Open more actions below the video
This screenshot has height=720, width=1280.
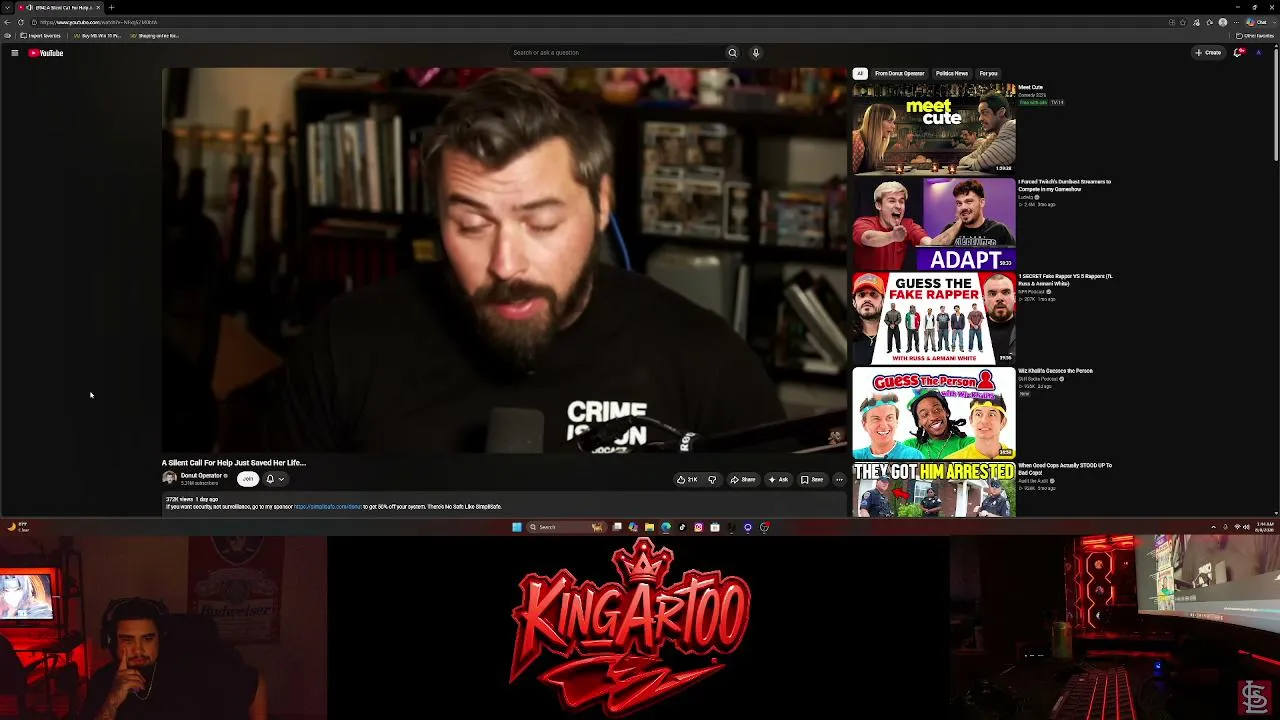(x=839, y=480)
